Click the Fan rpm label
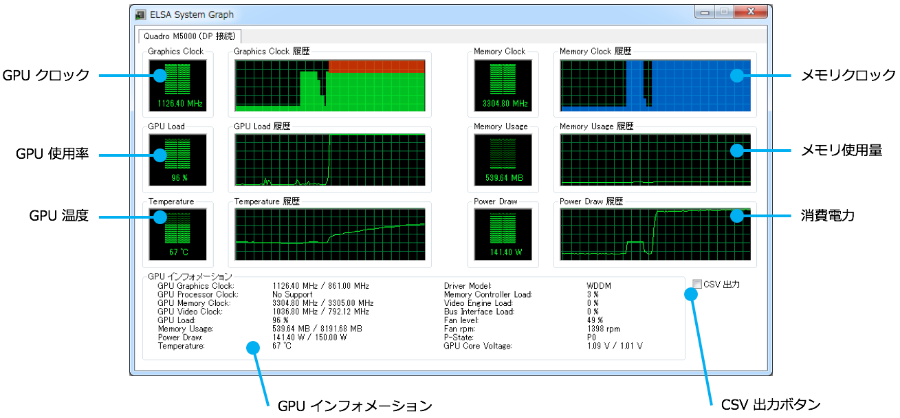Screen dimensions: 900x418 click(x=460, y=328)
